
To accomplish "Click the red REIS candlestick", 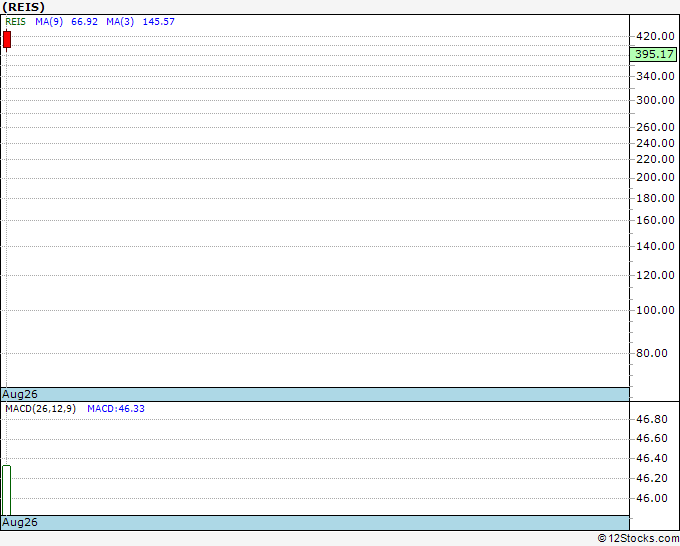I will coord(7,39).
